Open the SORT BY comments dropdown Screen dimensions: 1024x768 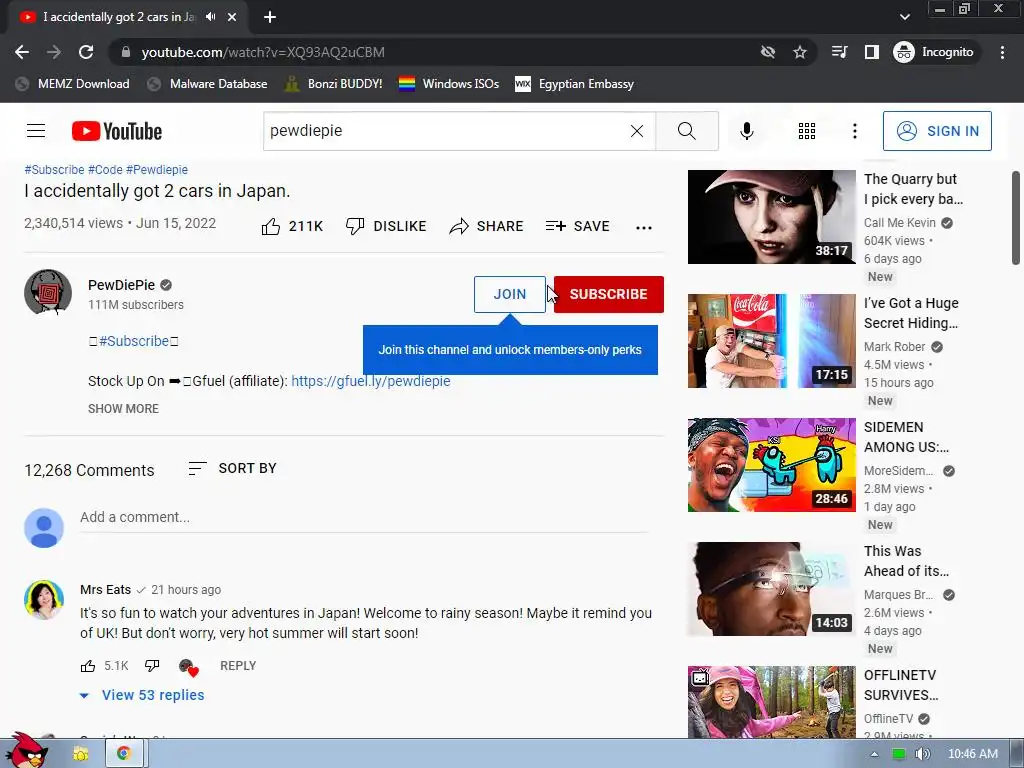[x=232, y=468]
